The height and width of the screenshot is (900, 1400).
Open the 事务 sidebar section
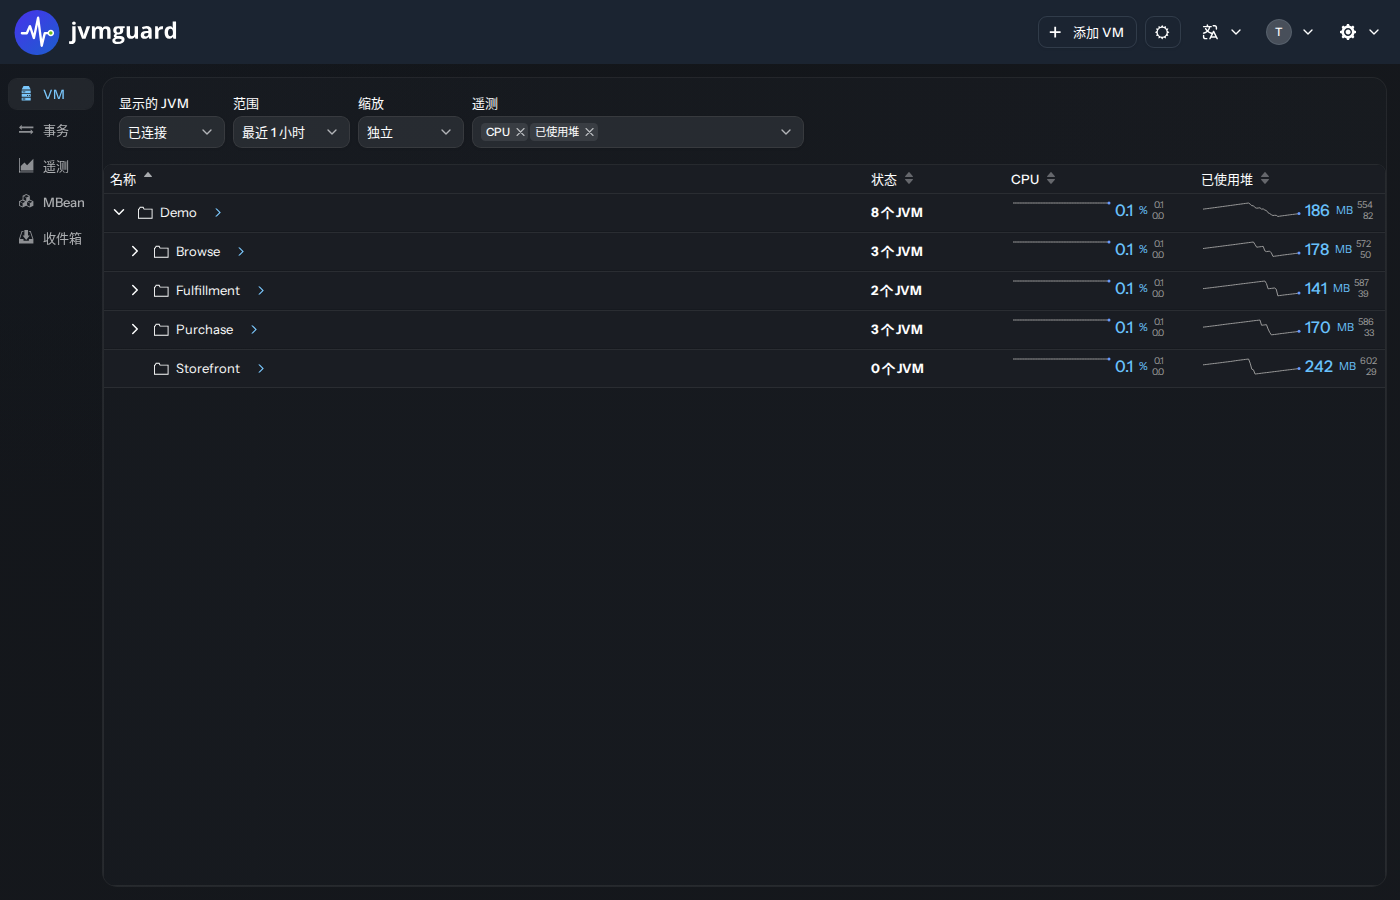(51, 130)
